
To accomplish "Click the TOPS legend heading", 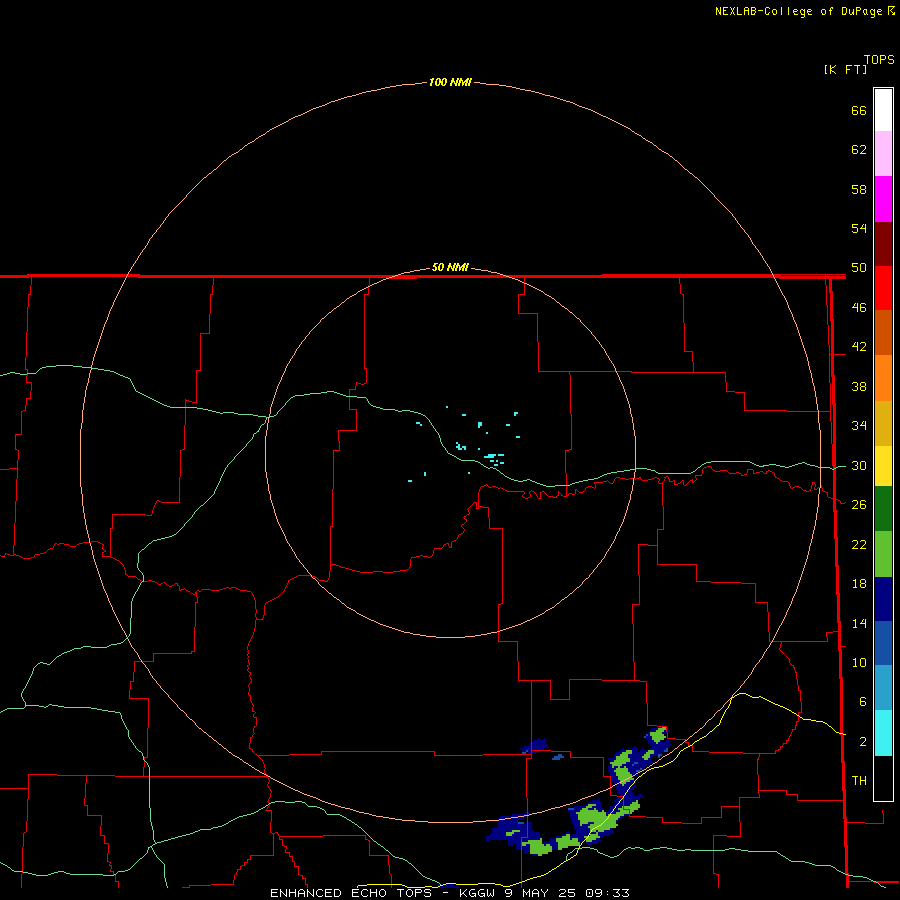I will point(879,60).
